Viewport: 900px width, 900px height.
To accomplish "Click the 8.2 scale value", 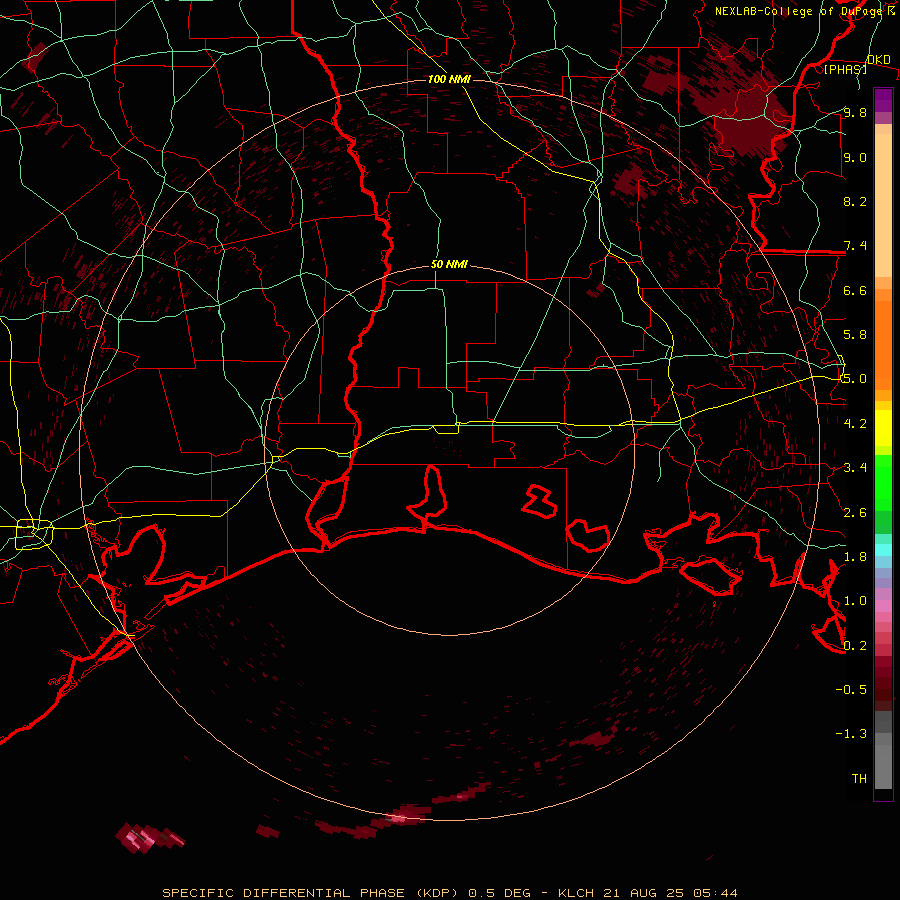I will click(x=855, y=201).
